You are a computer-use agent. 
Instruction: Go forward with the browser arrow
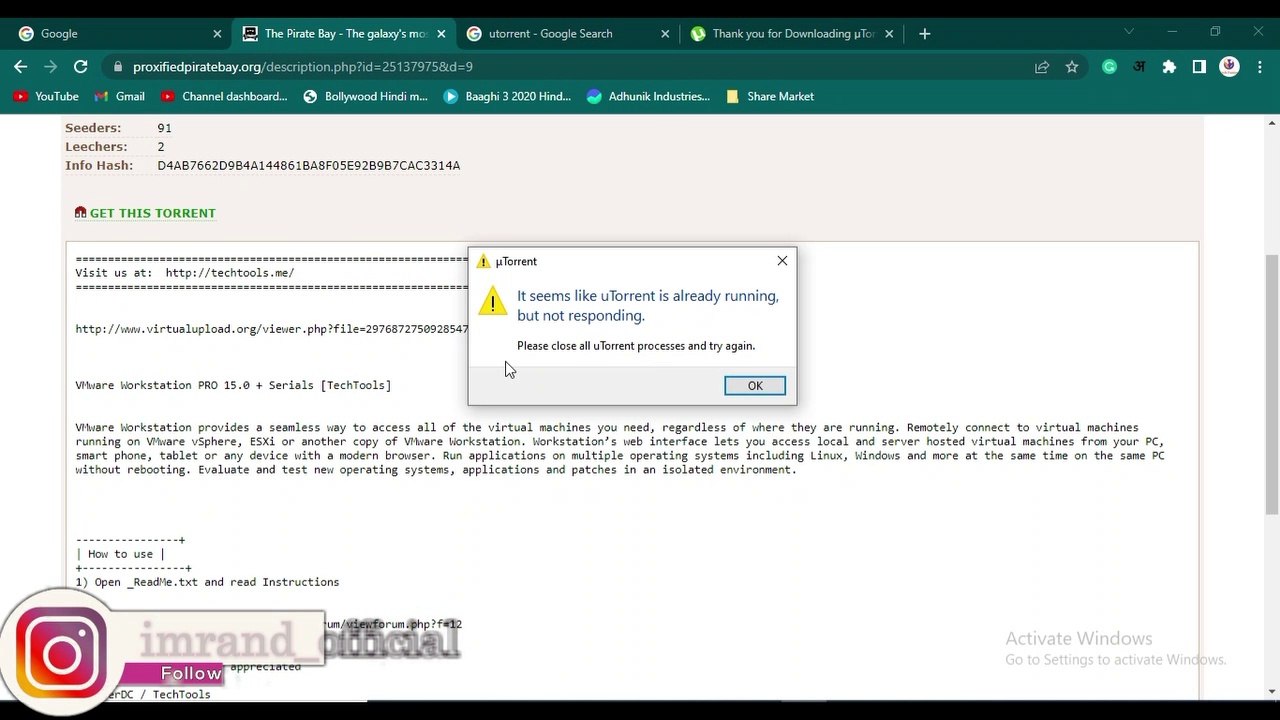(x=51, y=67)
